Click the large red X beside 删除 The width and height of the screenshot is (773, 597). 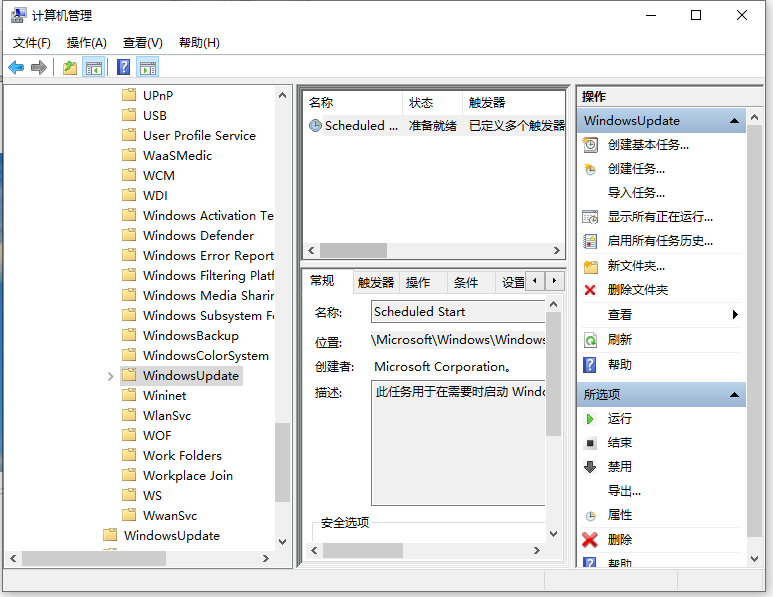[590, 540]
